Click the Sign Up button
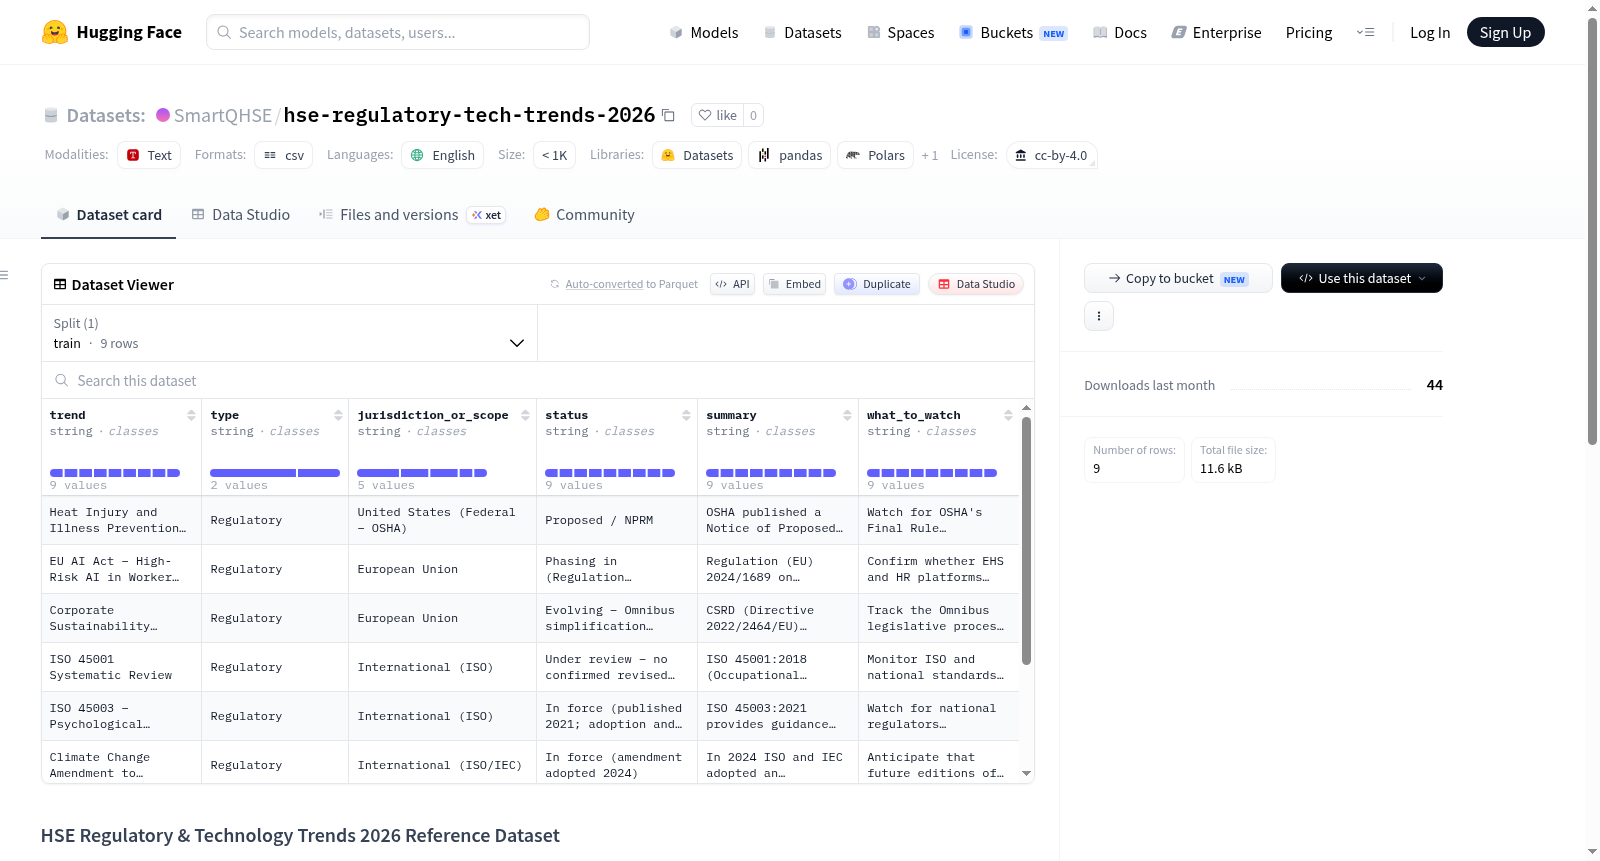1600x861 pixels. point(1505,32)
